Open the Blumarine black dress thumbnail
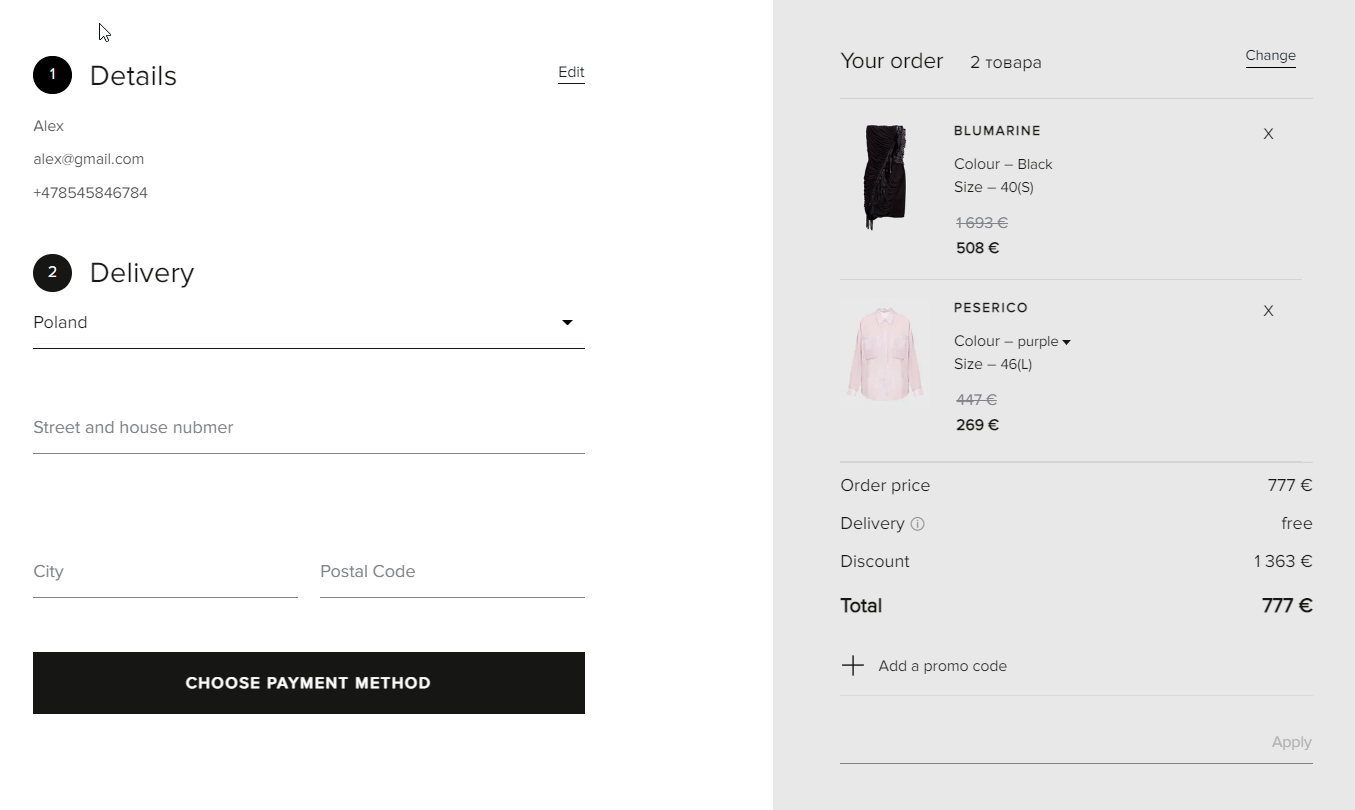This screenshot has height=810, width=1355. 885,178
